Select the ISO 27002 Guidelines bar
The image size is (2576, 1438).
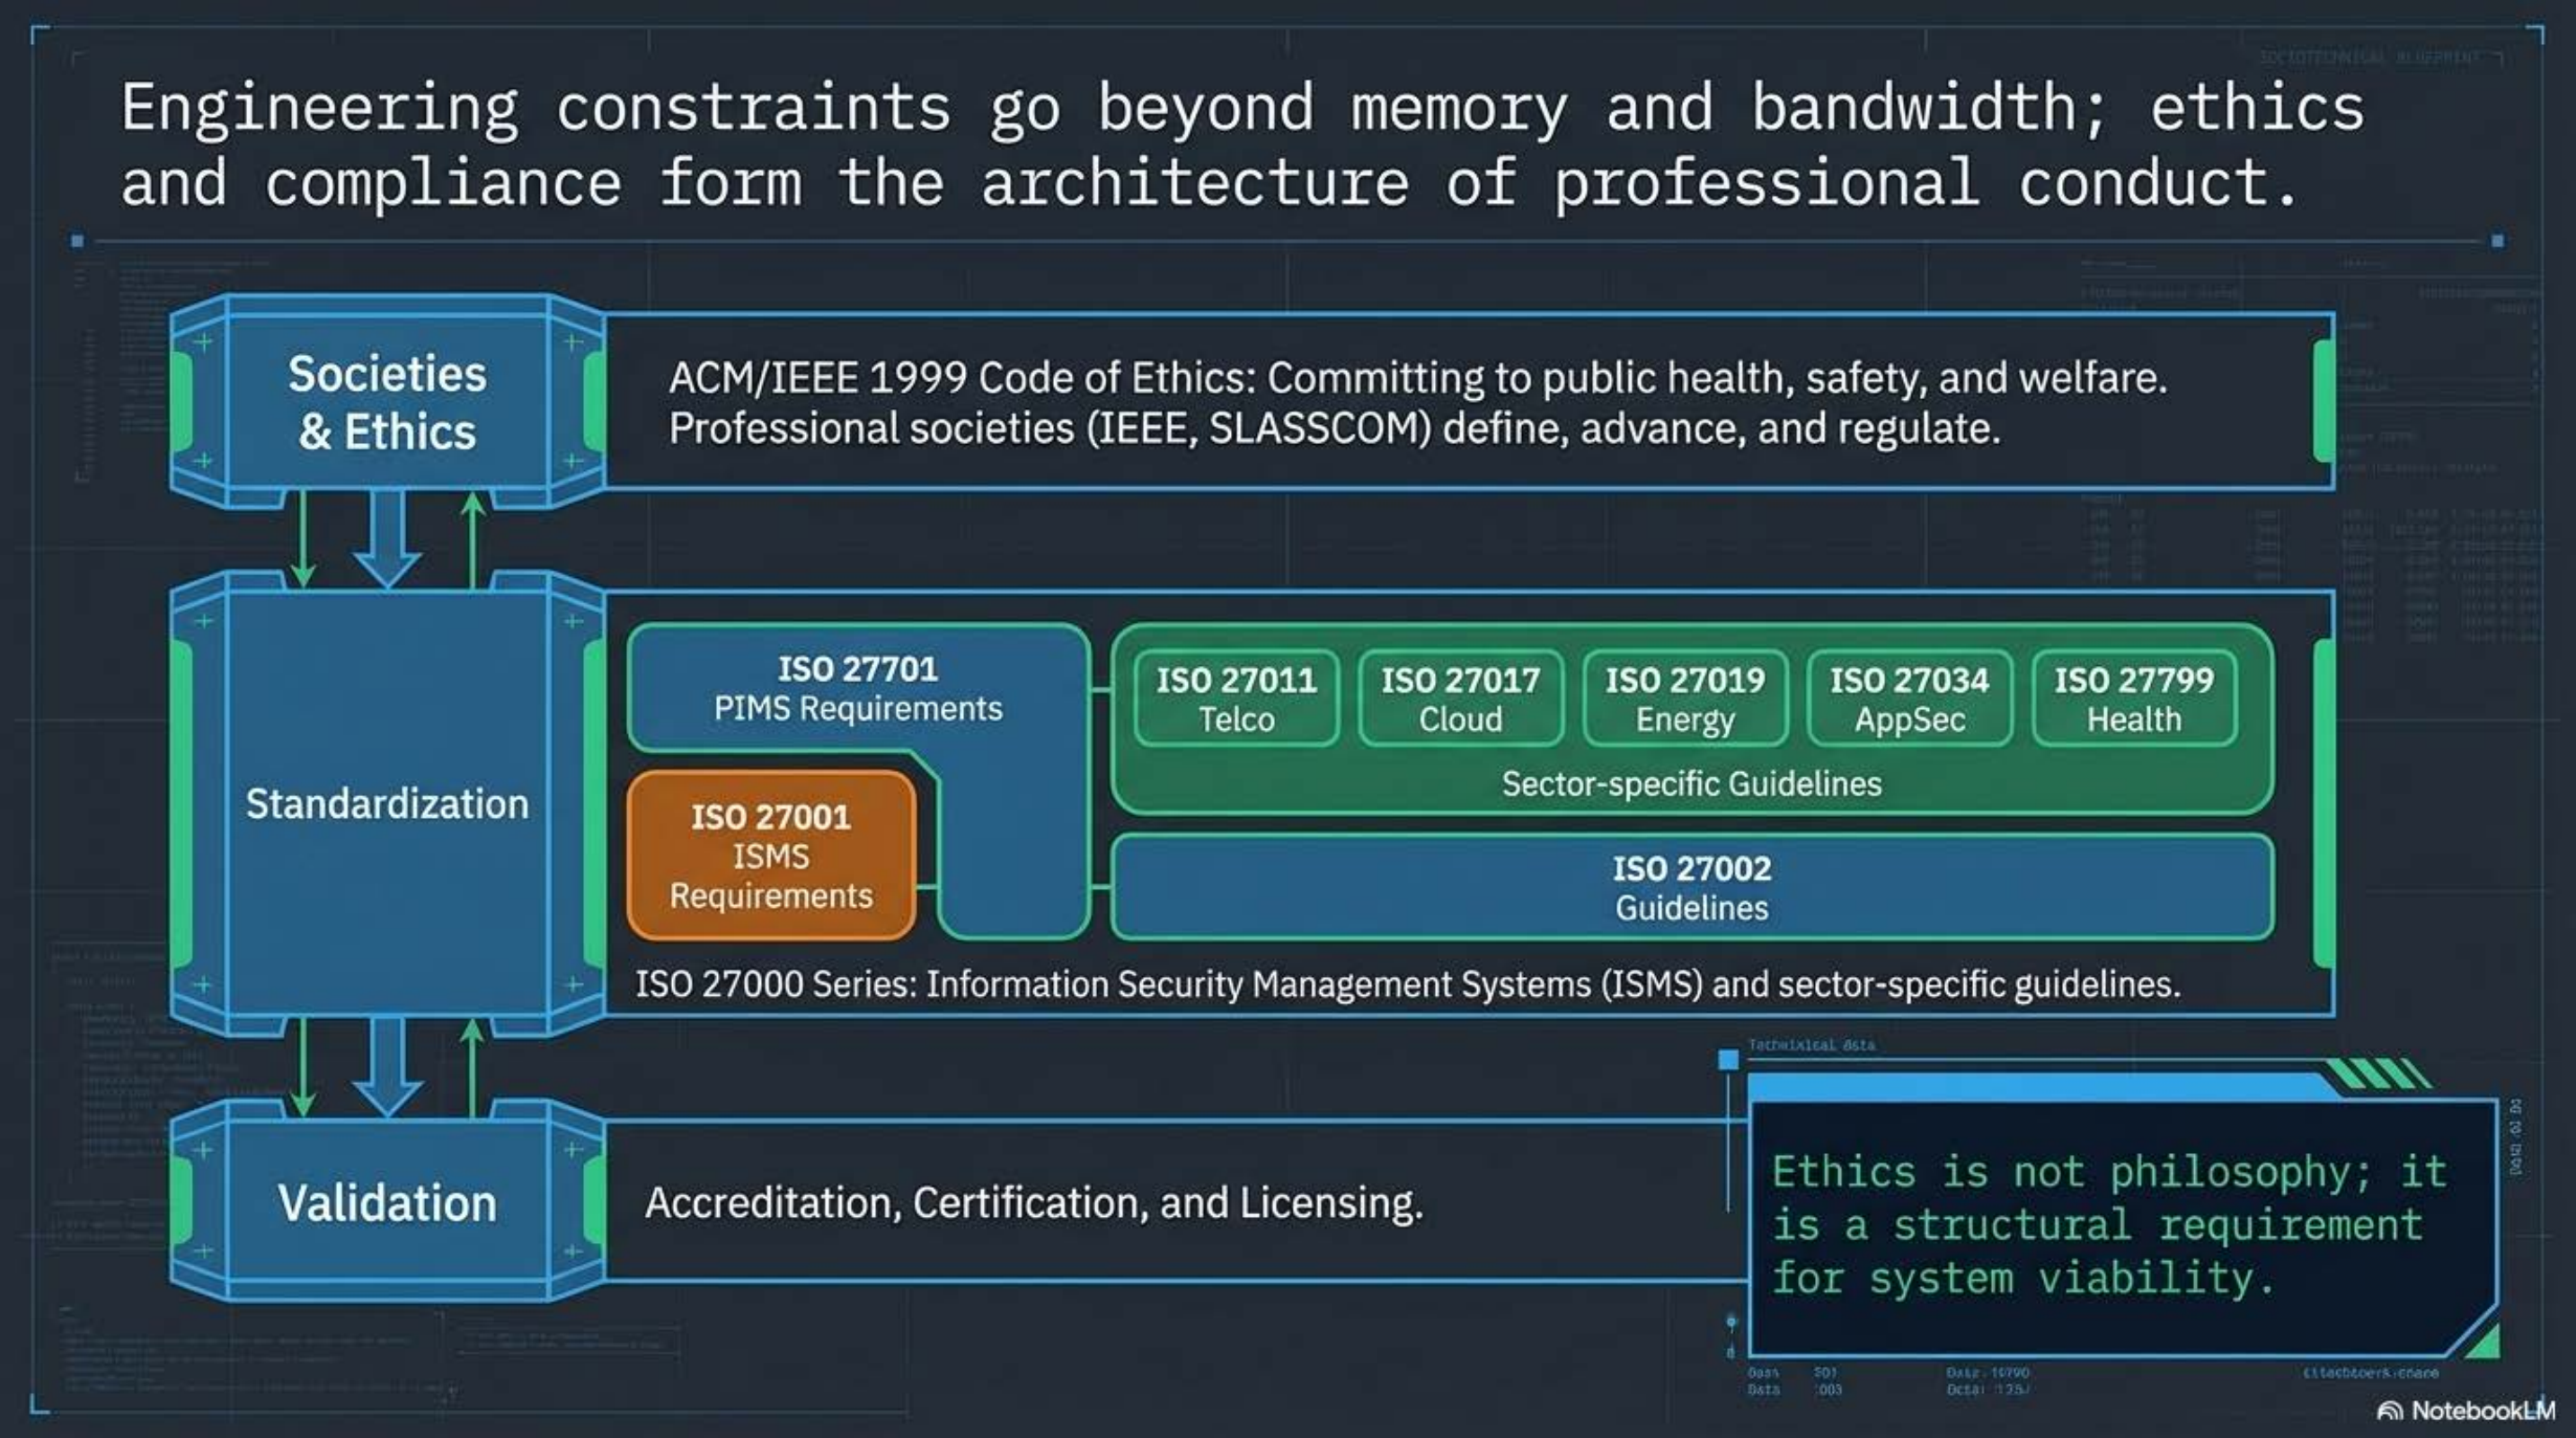pyautogui.click(x=1692, y=887)
